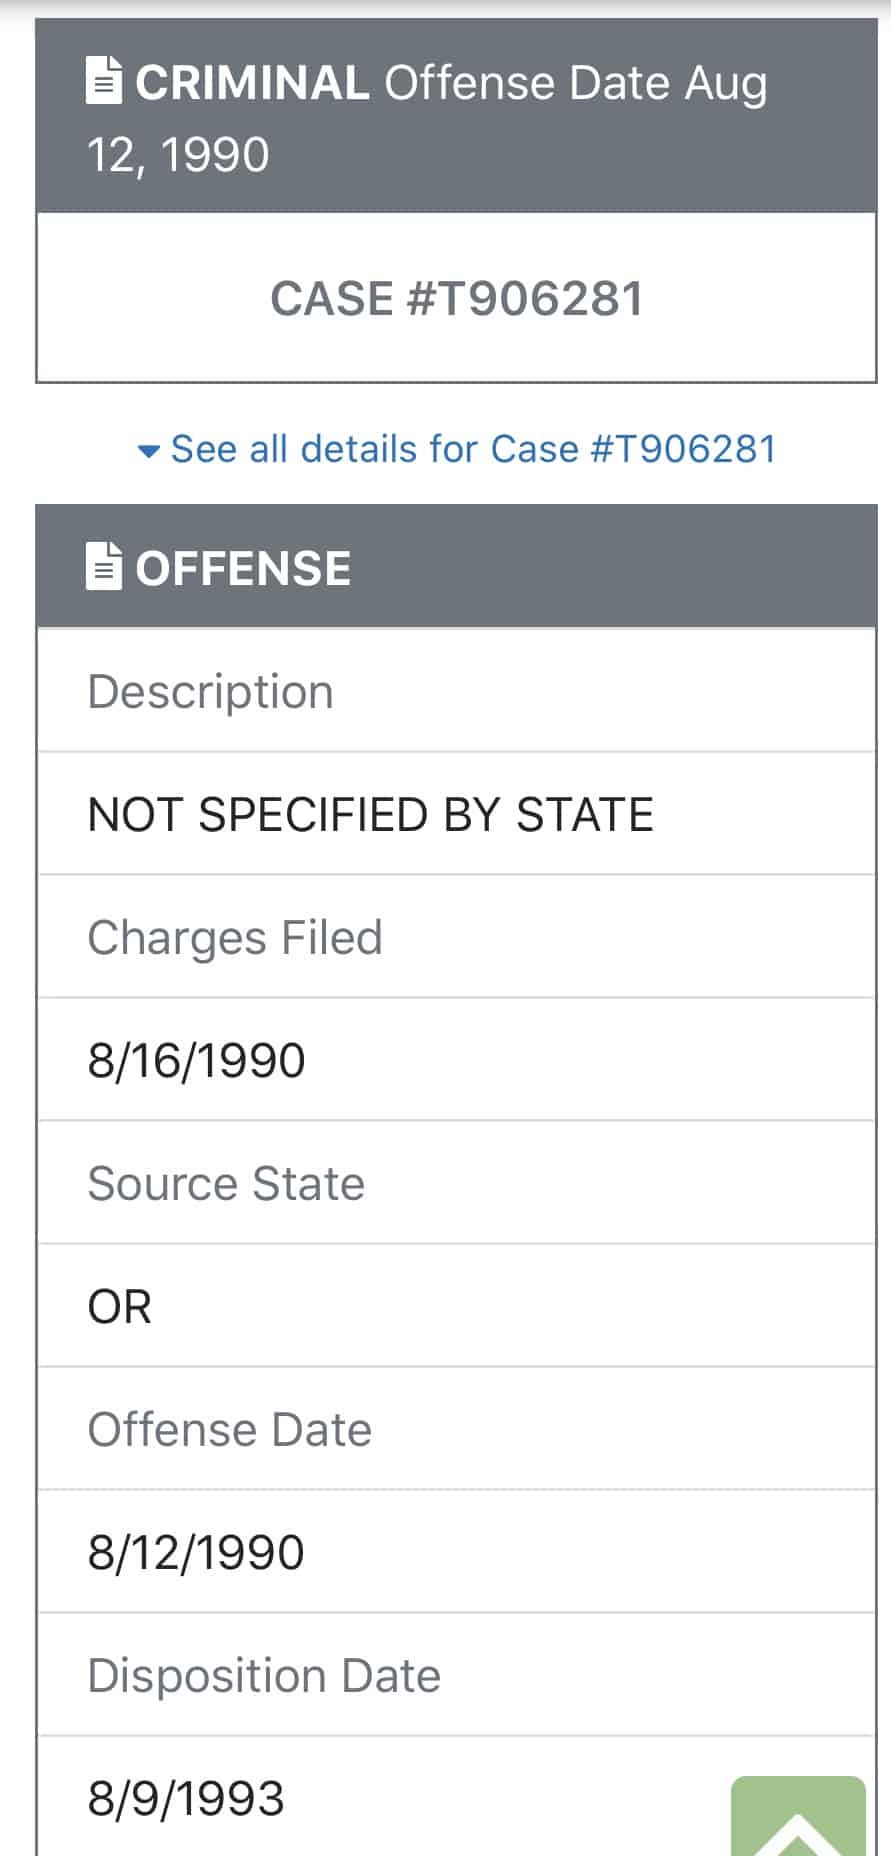Select the 8/12/1990 offense date value
The image size is (891, 1856).
pos(196,1552)
